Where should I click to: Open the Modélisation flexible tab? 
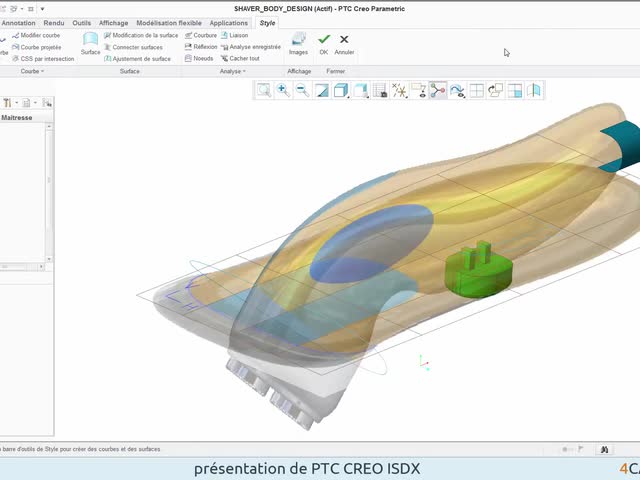(x=169, y=23)
